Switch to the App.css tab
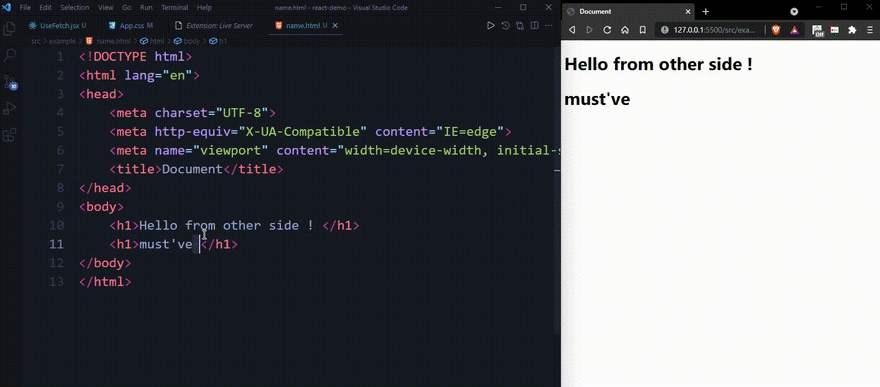The image size is (880, 387). tap(131, 25)
